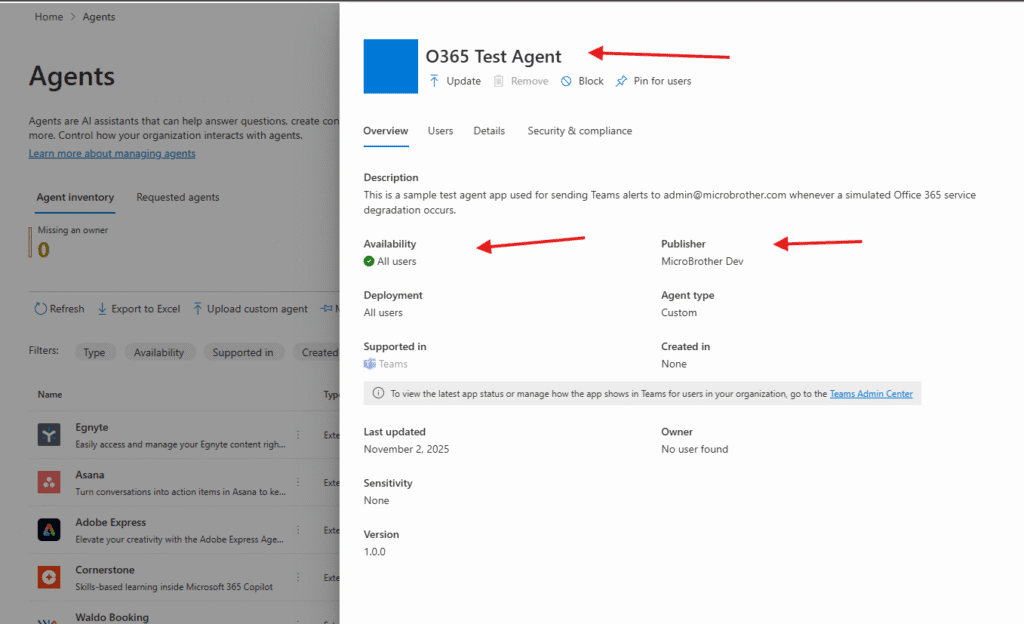Upload custom agent button
1024x624 pixels.
tap(250, 309)
